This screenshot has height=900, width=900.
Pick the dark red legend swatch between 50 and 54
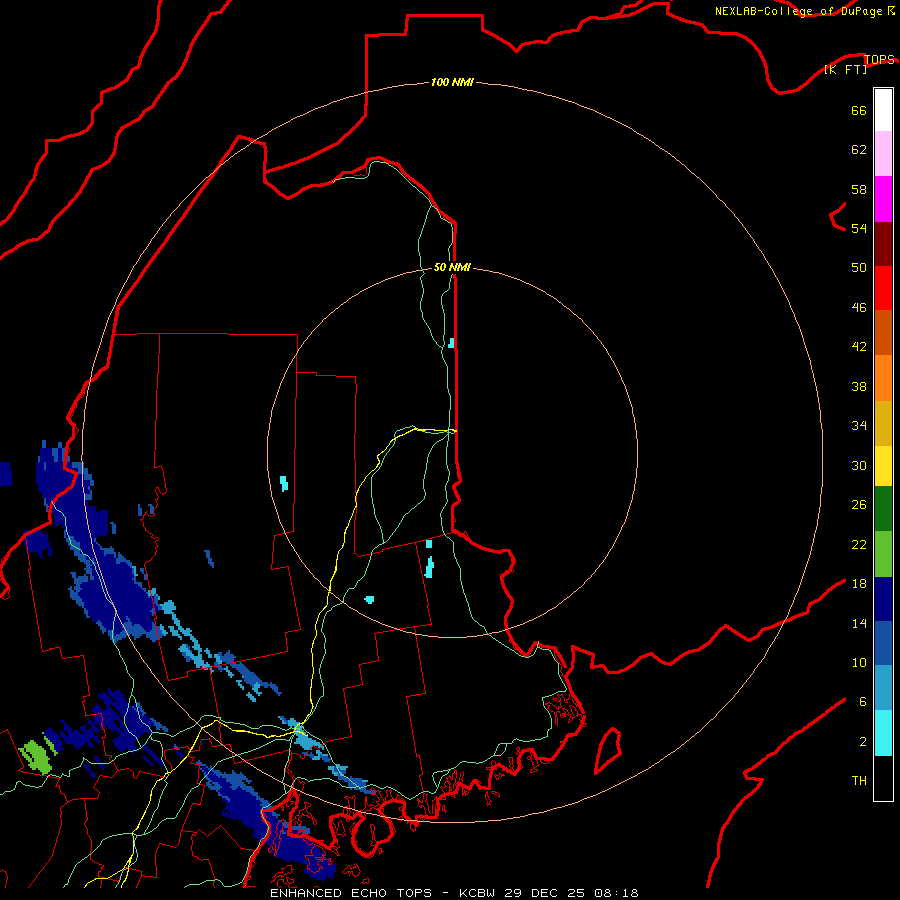883,243
